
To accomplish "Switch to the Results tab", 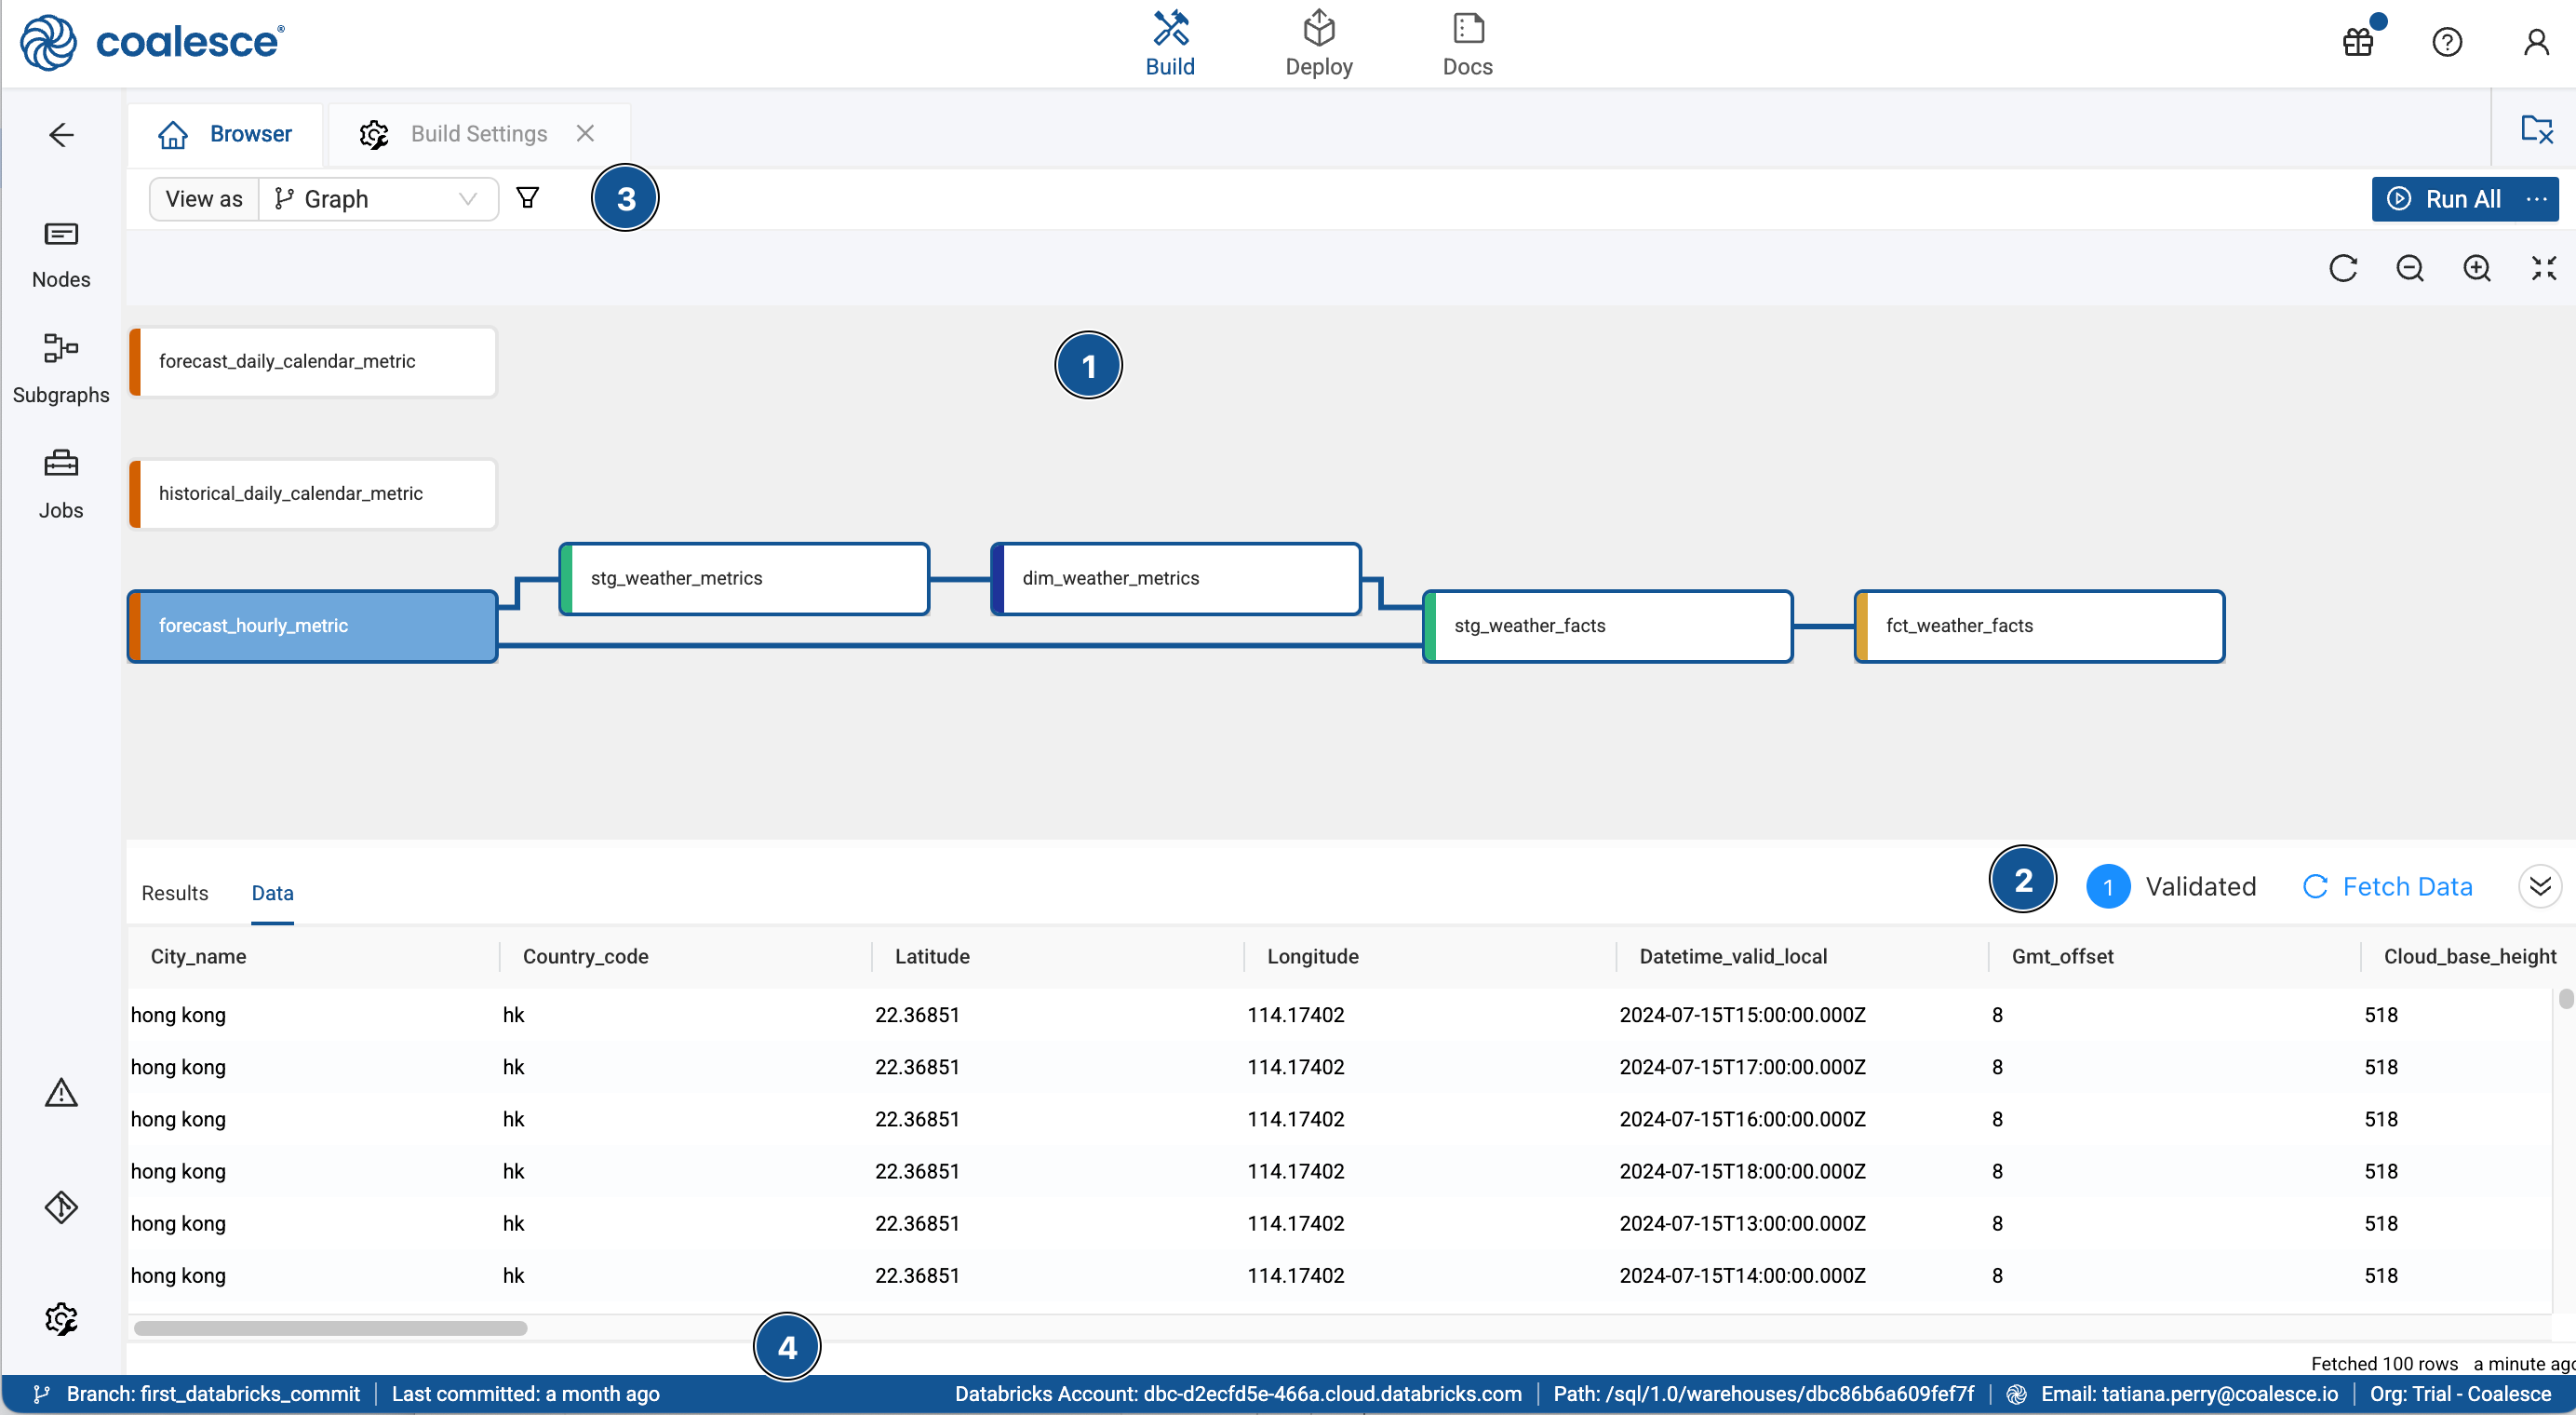I will (x=175, y=893).
